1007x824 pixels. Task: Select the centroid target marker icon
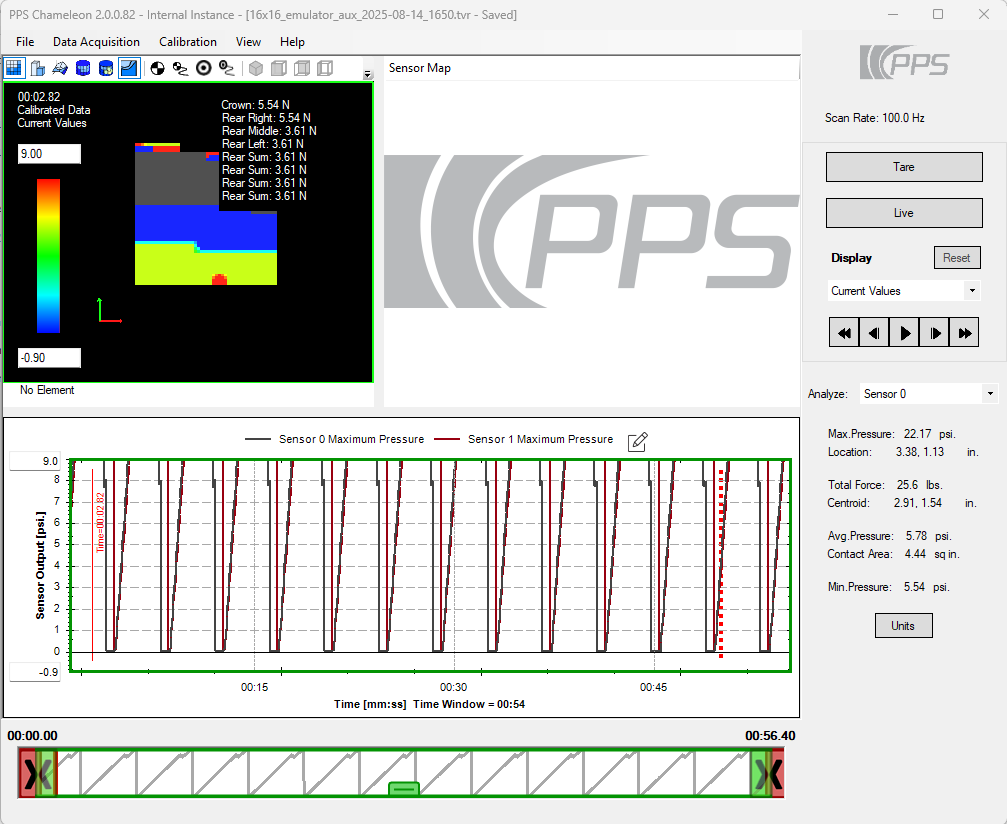204,68
